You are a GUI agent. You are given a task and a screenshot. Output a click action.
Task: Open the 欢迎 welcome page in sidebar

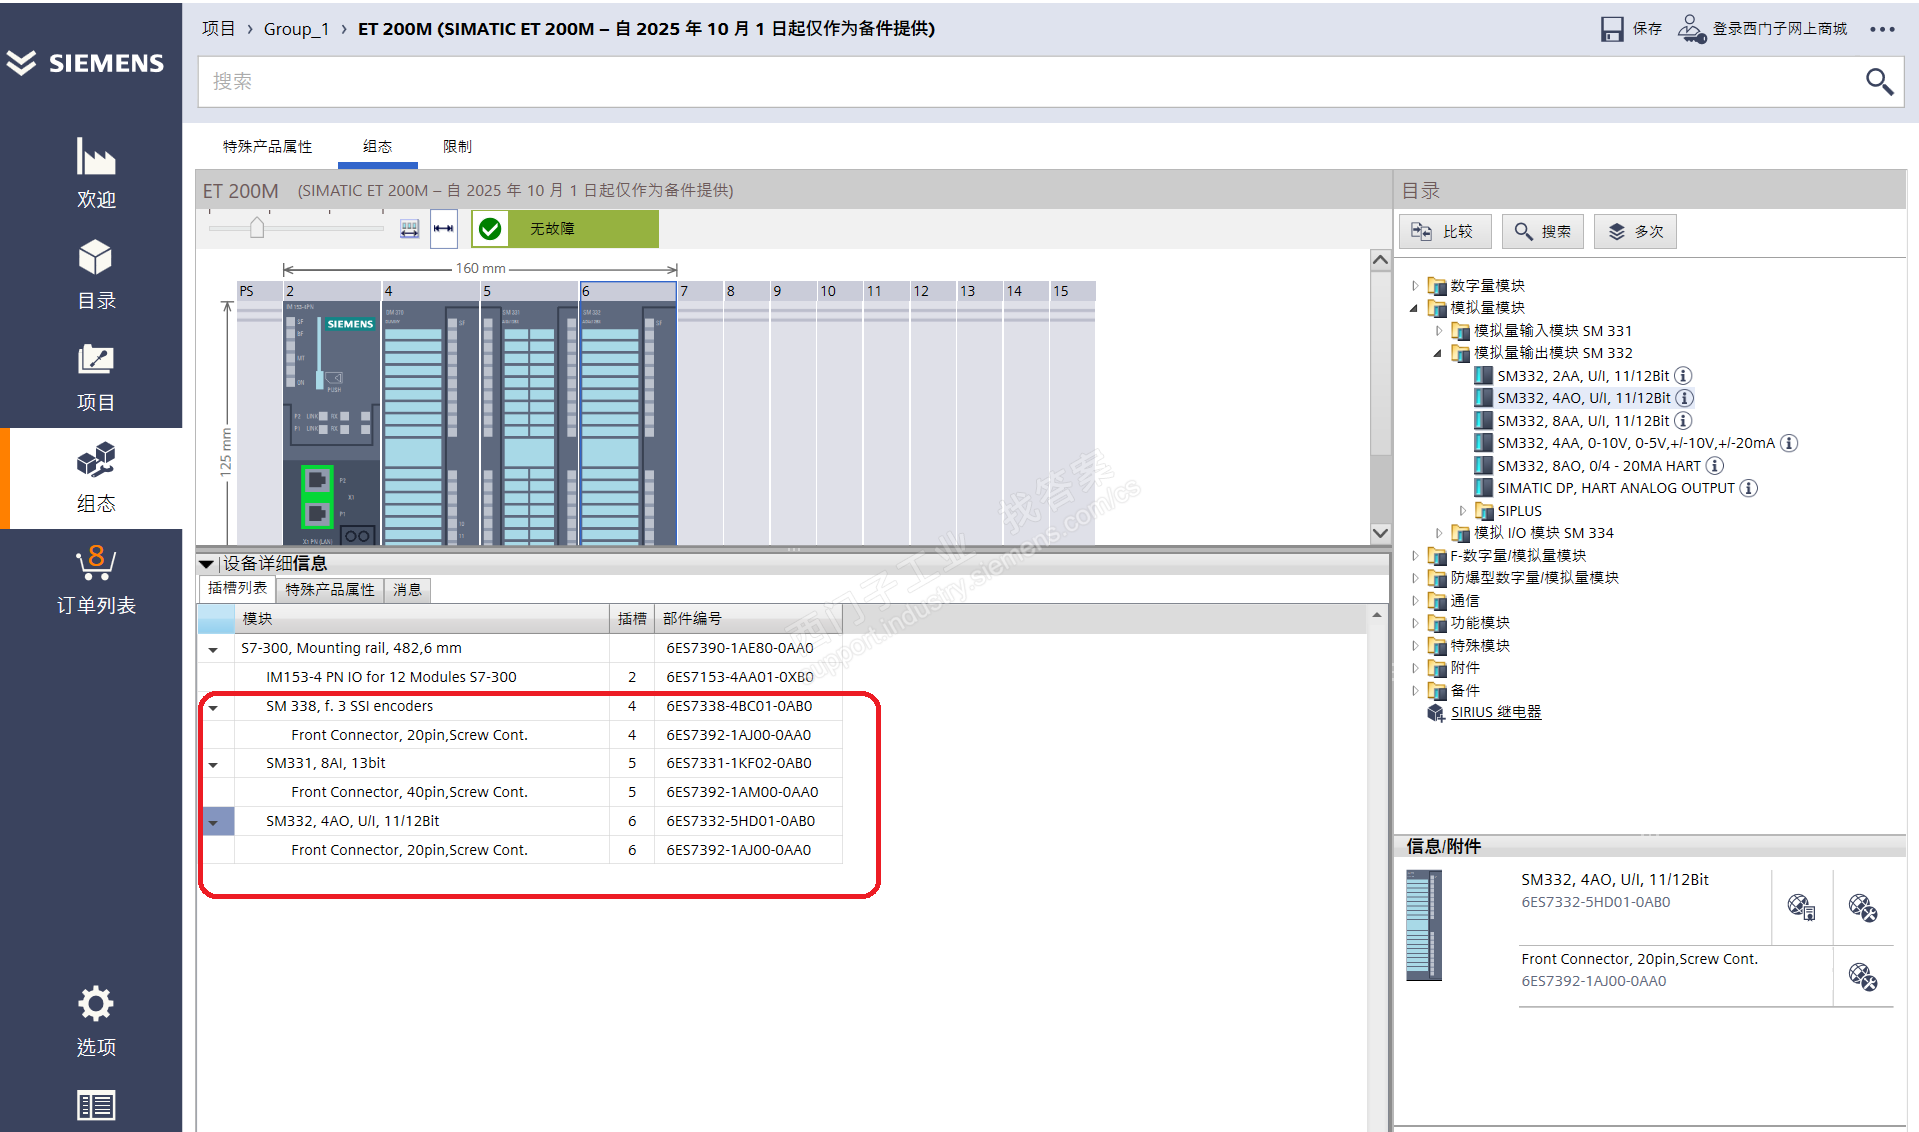click(x=96, y=174)
